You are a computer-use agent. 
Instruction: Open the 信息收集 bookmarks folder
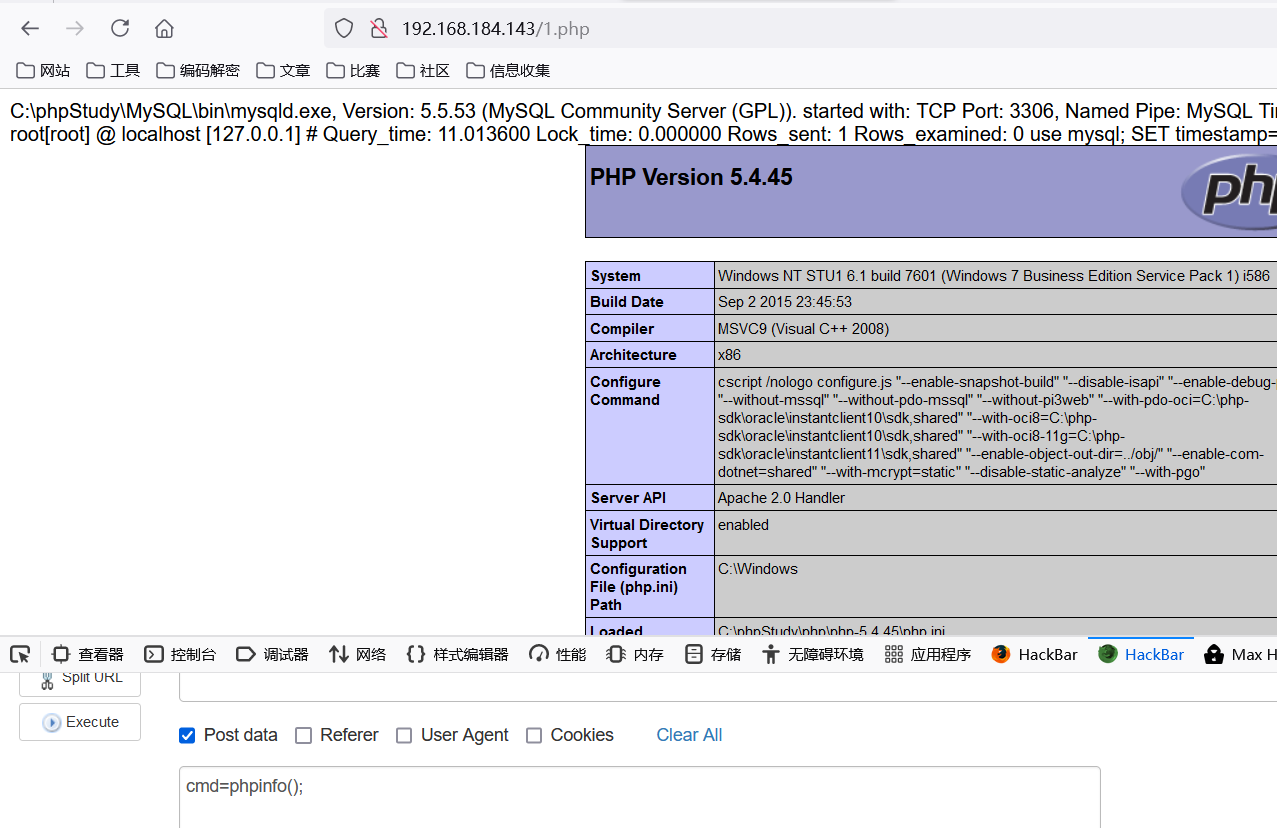(508, 70)
